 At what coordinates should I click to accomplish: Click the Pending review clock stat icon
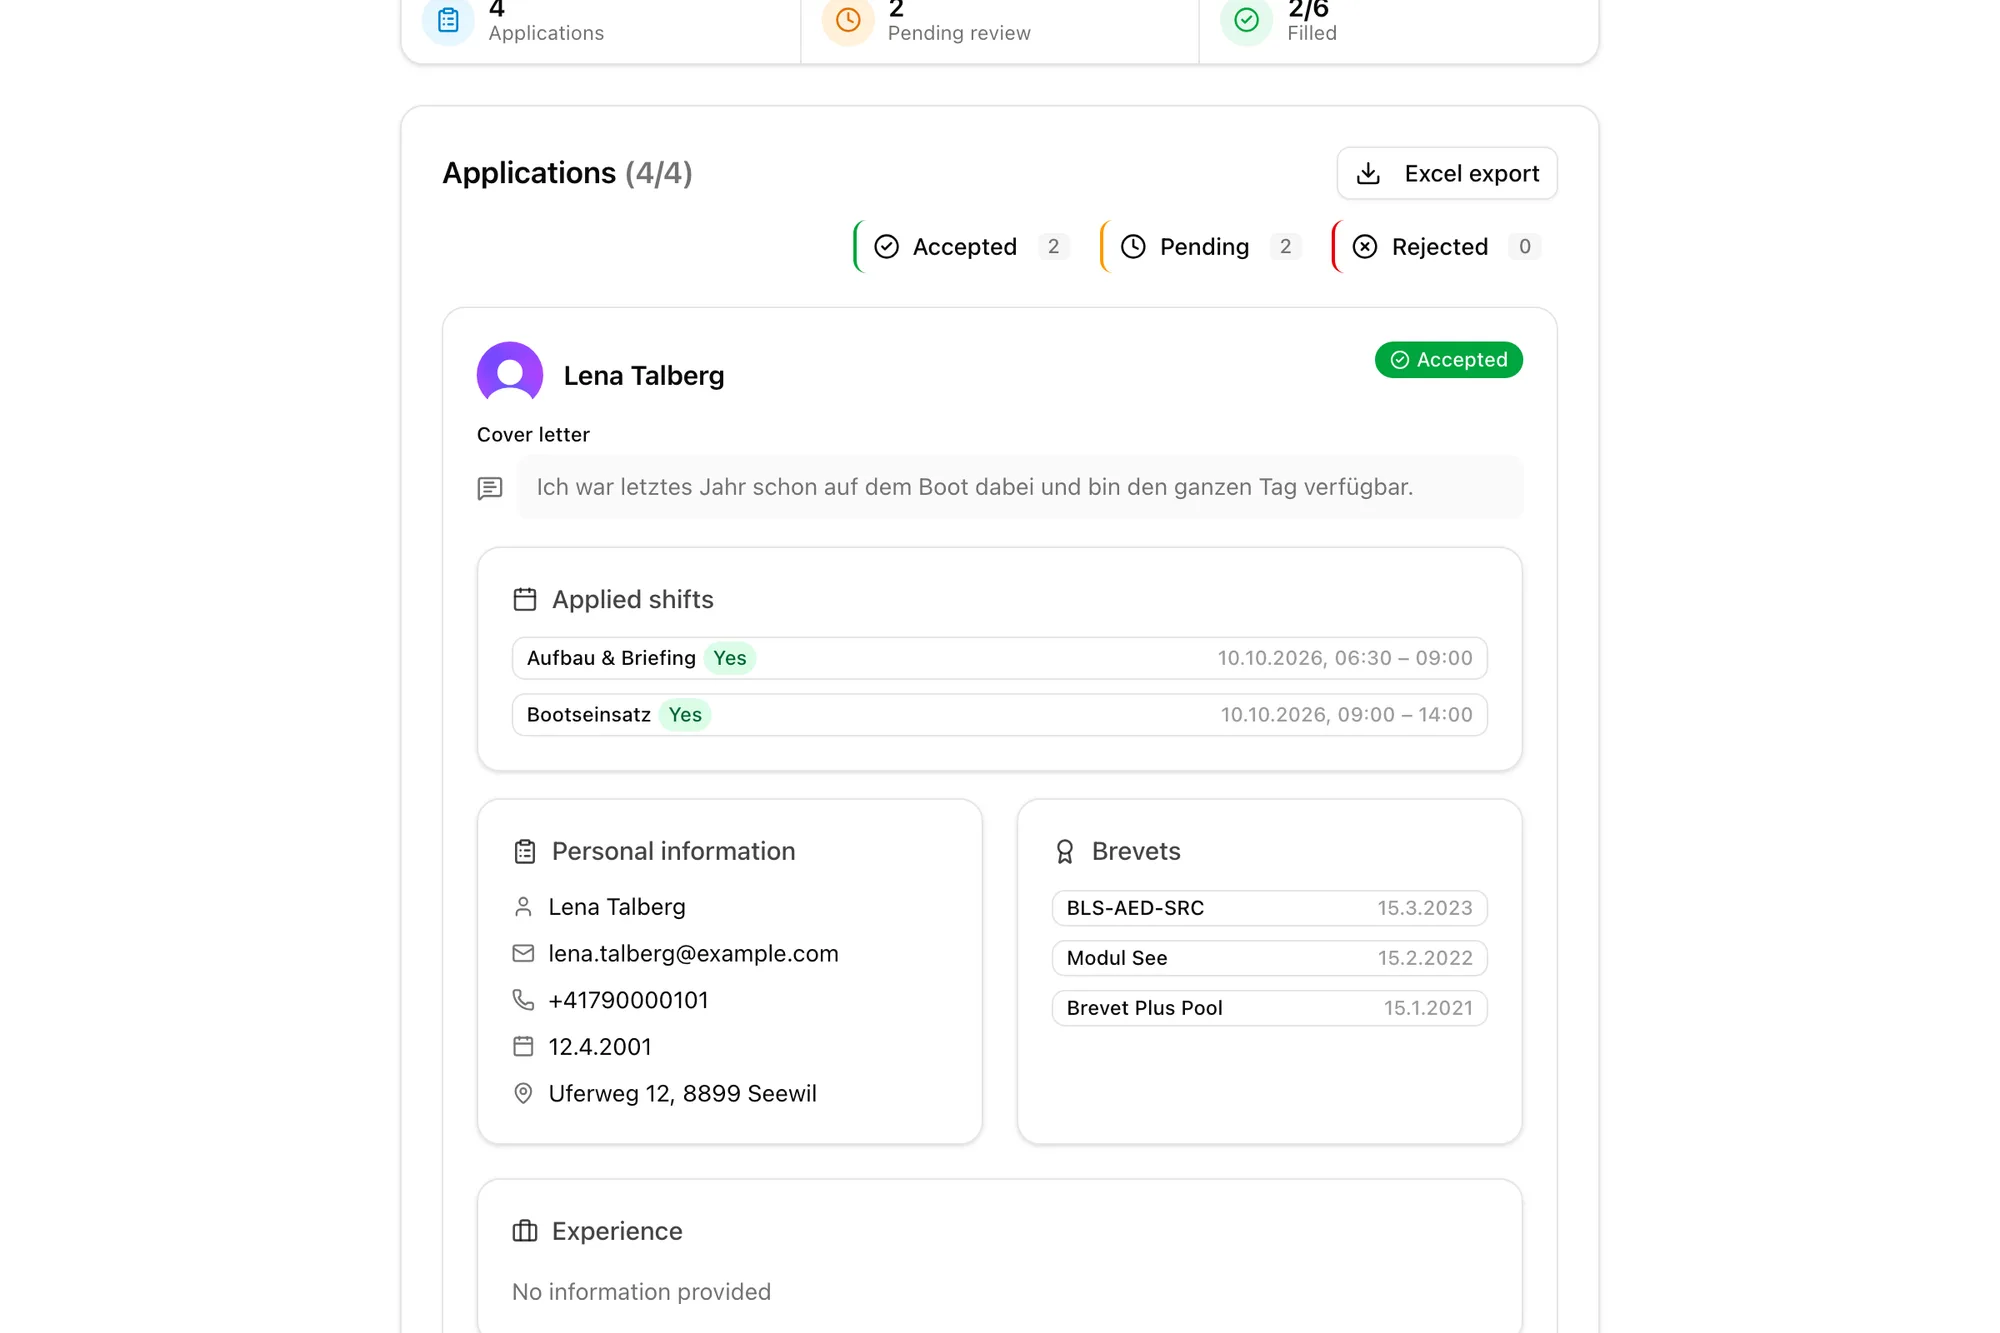tap(848, 20)
